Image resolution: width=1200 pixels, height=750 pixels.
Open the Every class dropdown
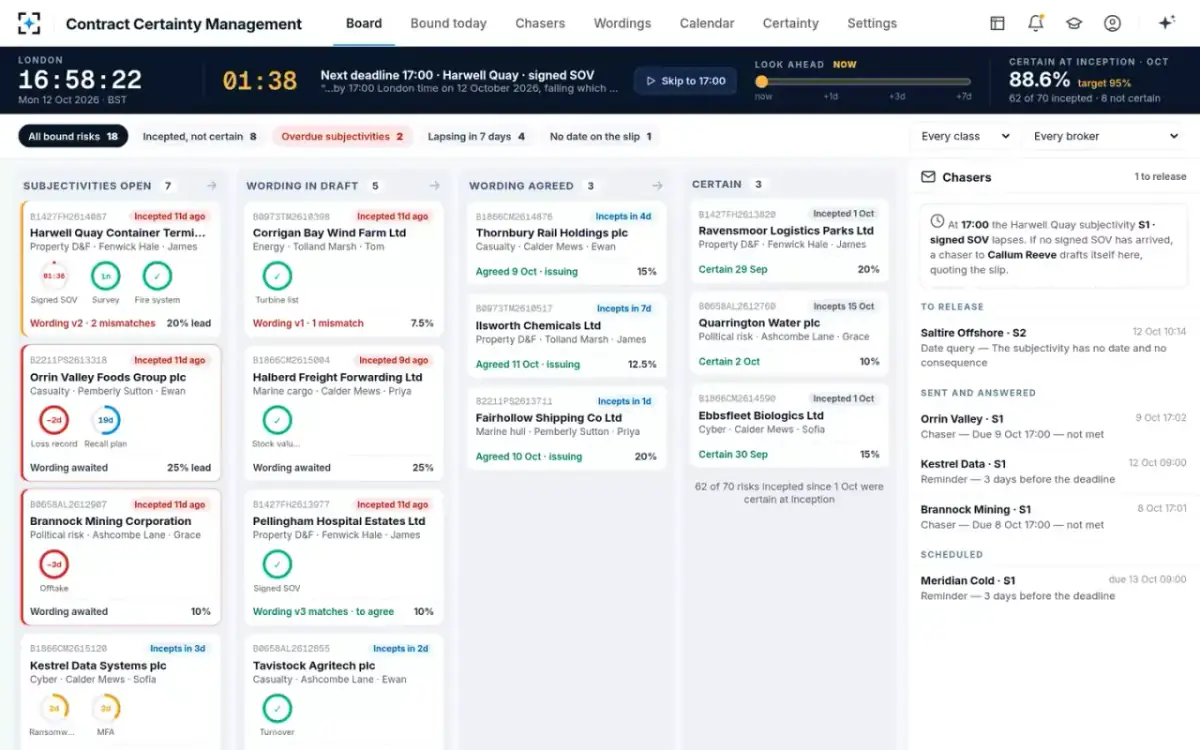tap(965, 137)
